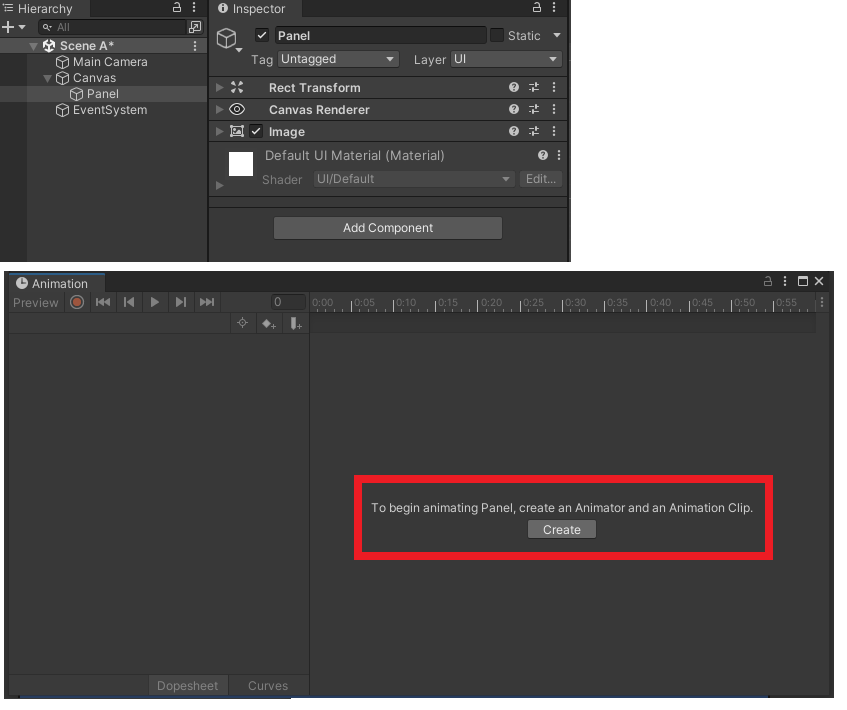This screenshot has width=847, height=710.
Task: Expand the Default UI Material section
Action: click(x=220, y=185)
